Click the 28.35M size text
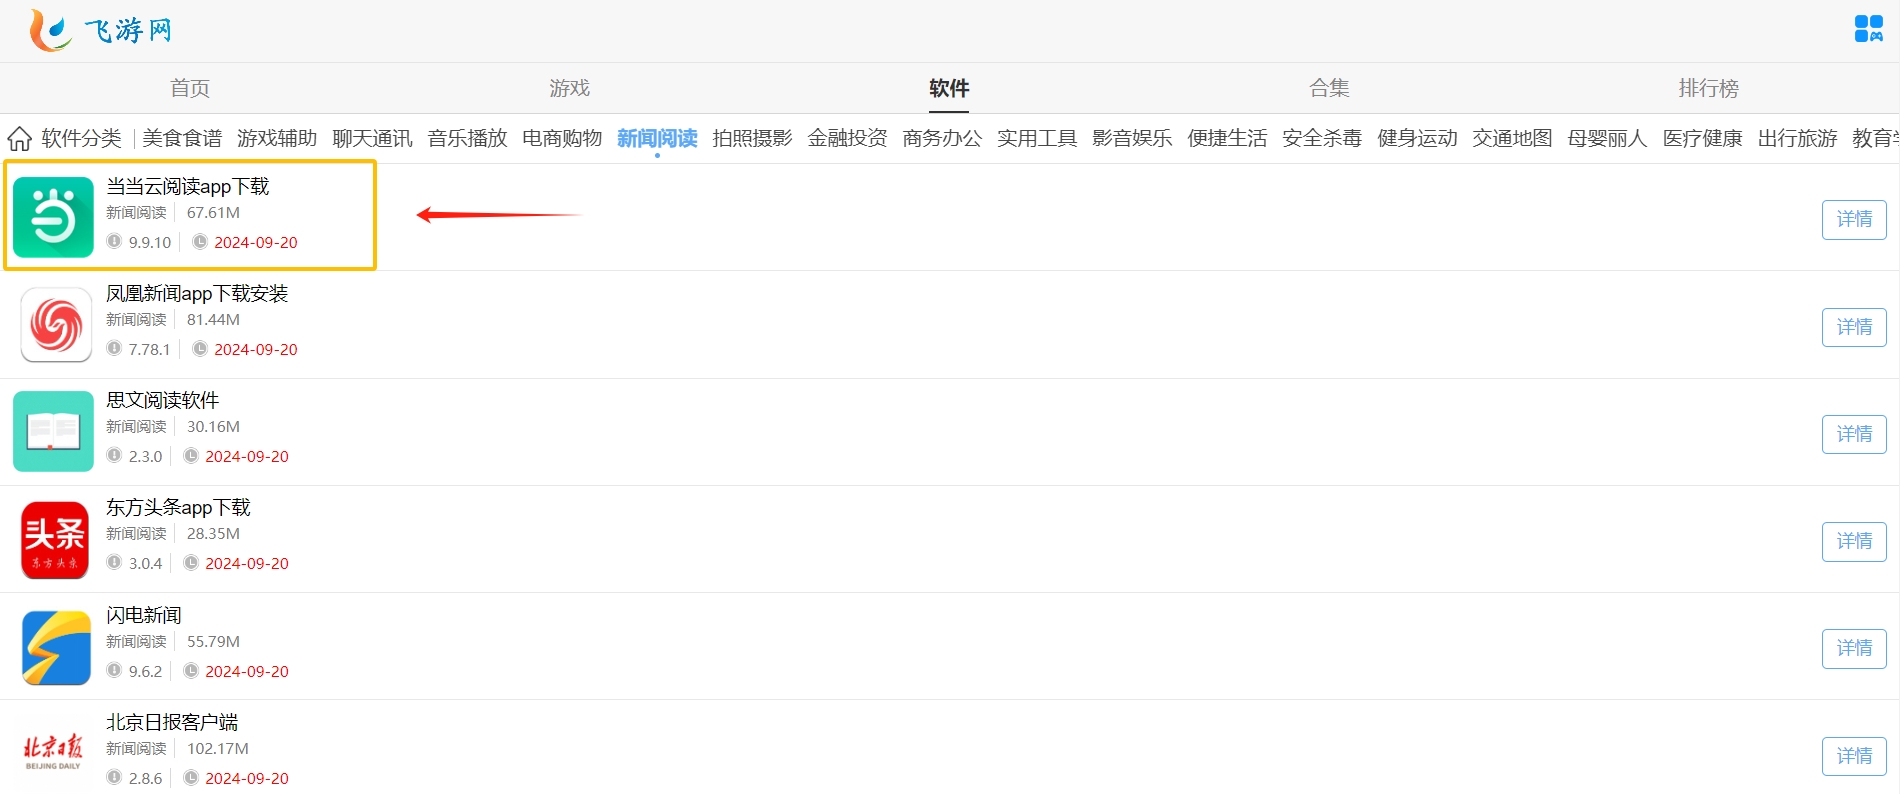Screen dimensions: 1900x794 tap(213, 534)
